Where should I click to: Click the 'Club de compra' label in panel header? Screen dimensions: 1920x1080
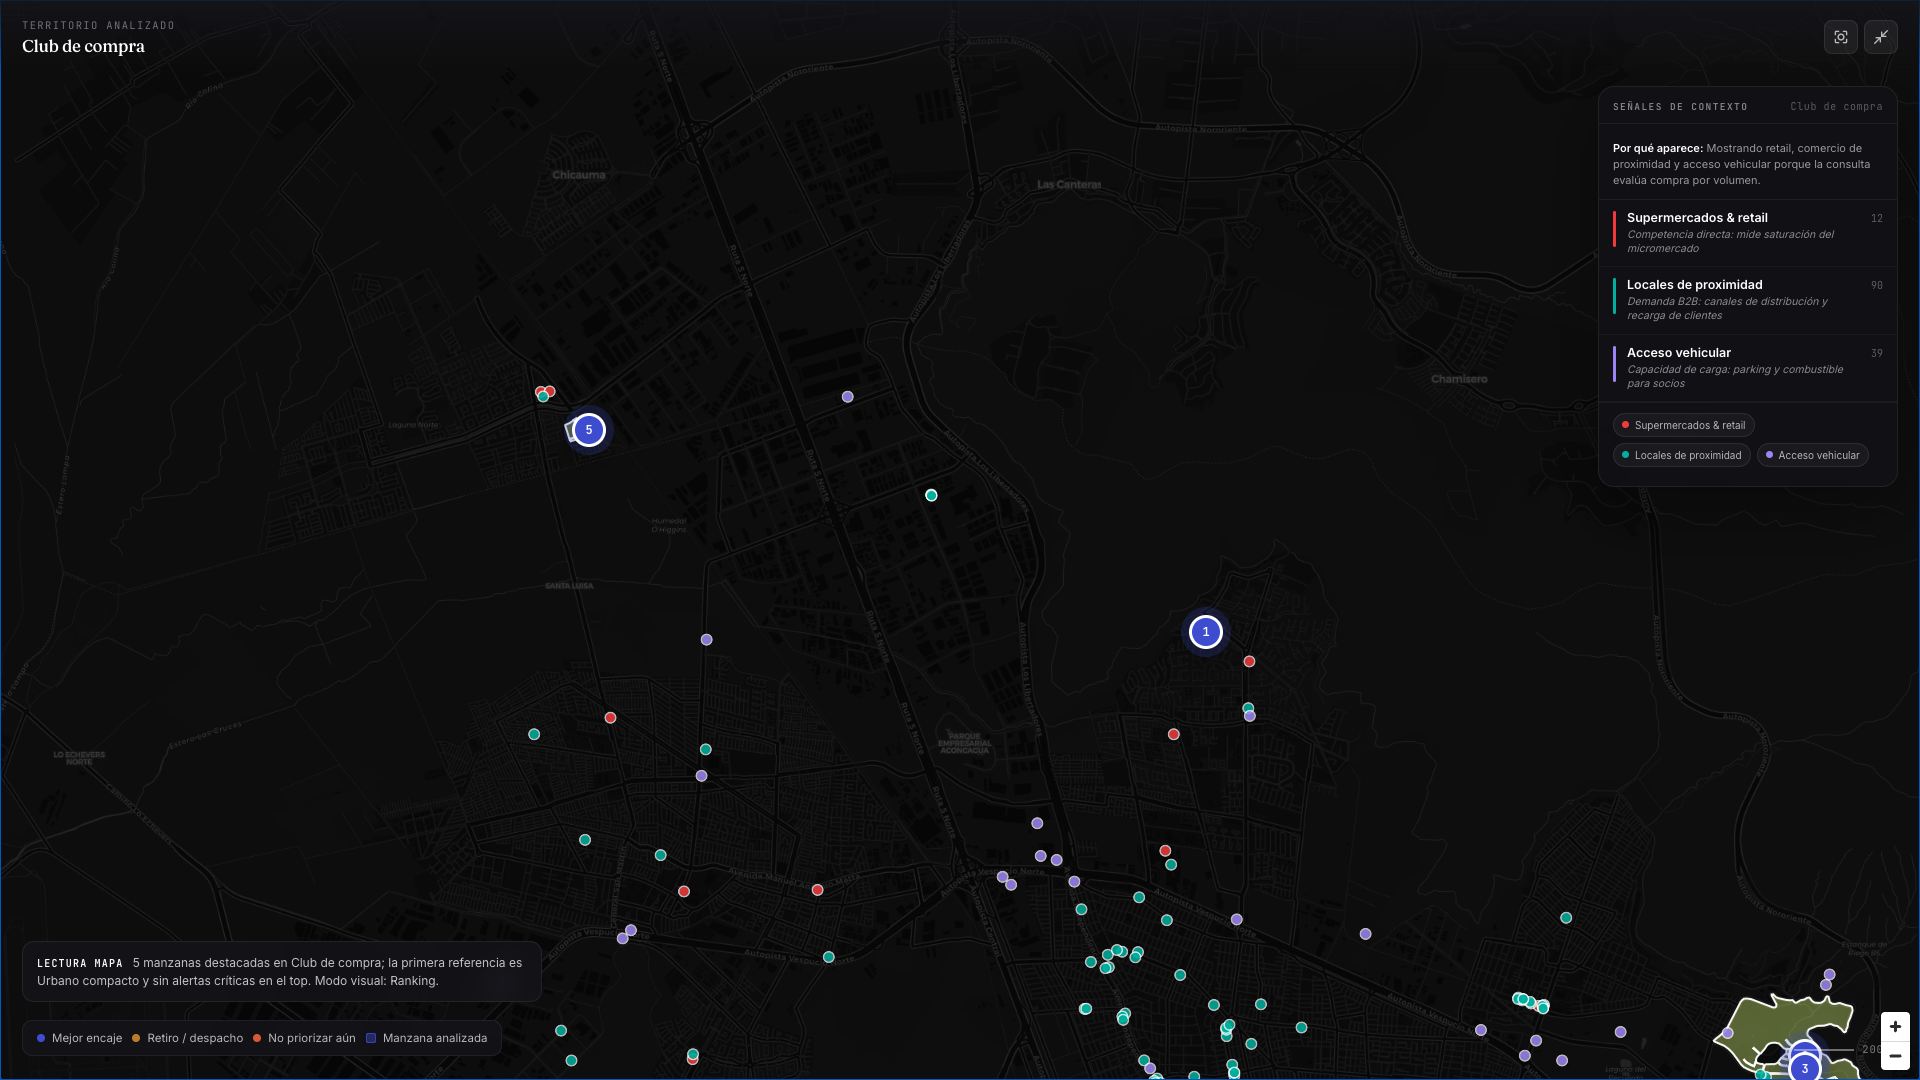[x=1836, y=106]
